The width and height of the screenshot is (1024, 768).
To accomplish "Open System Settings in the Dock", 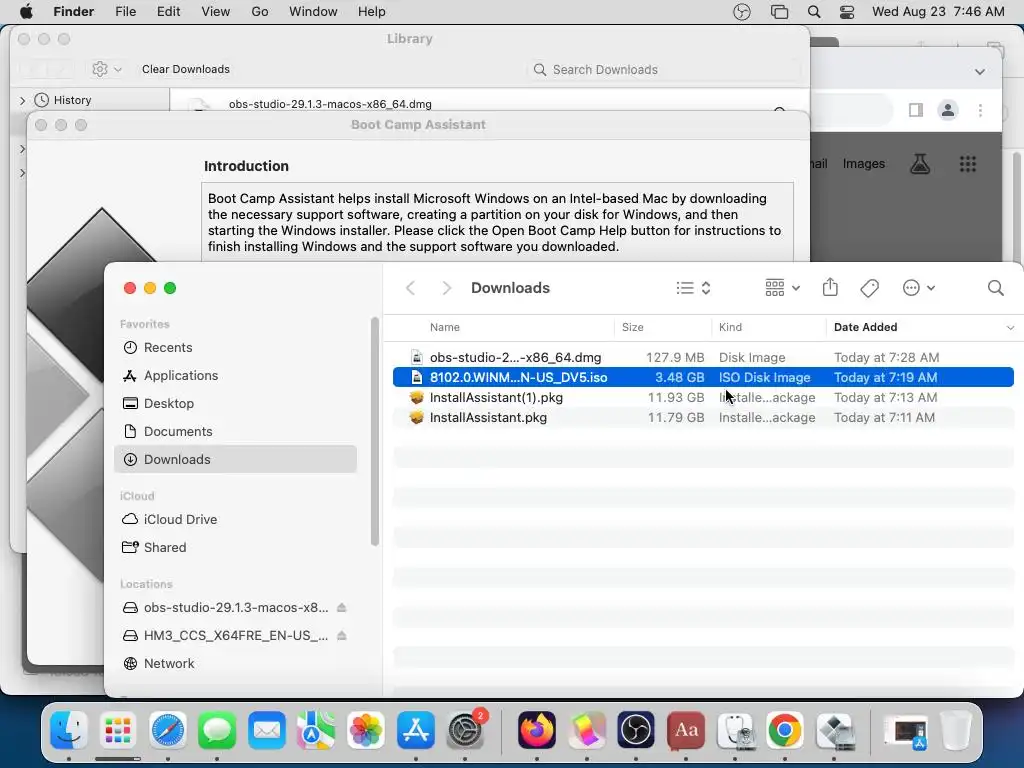I will click(x=465, y=730).
